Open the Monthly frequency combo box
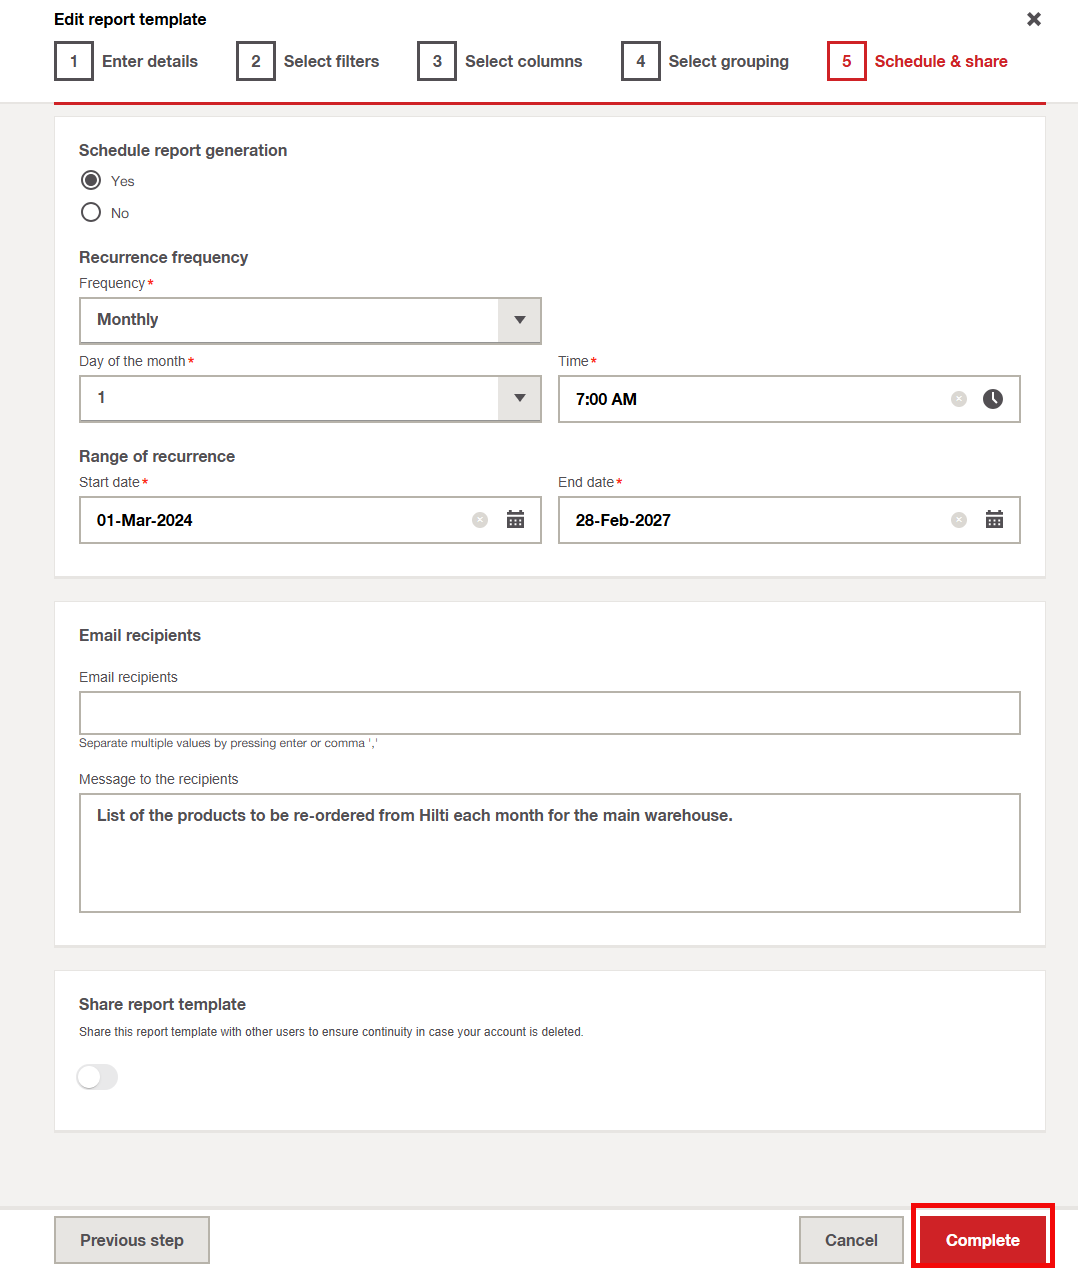Viewport: 1078px width, 1268px height. tap(288, 320)
